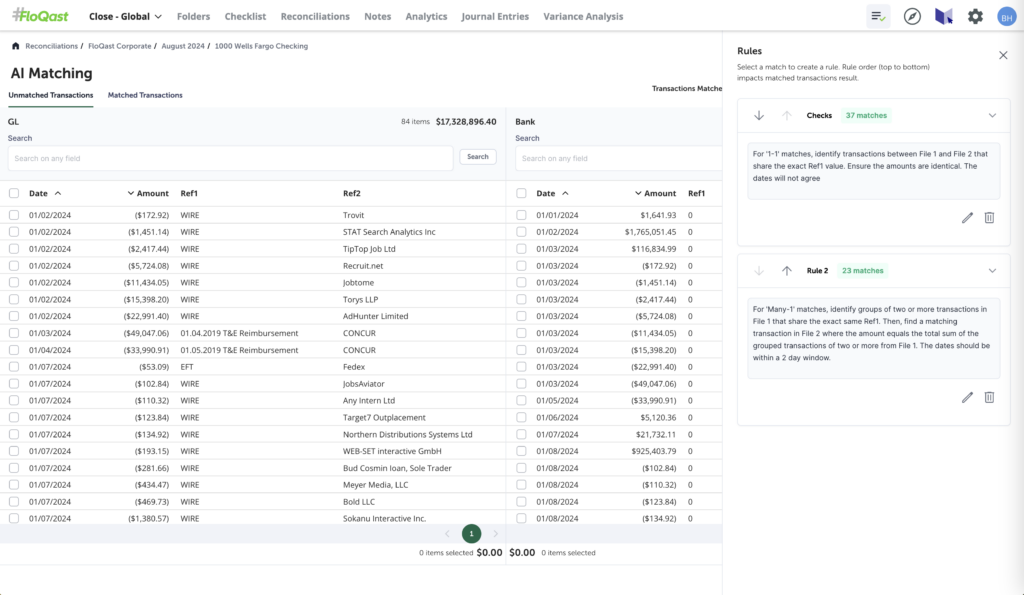This screenshot has height=595, width=1024.
Task: Check the GL row for Torys LLP
Action: click(14, 299)
